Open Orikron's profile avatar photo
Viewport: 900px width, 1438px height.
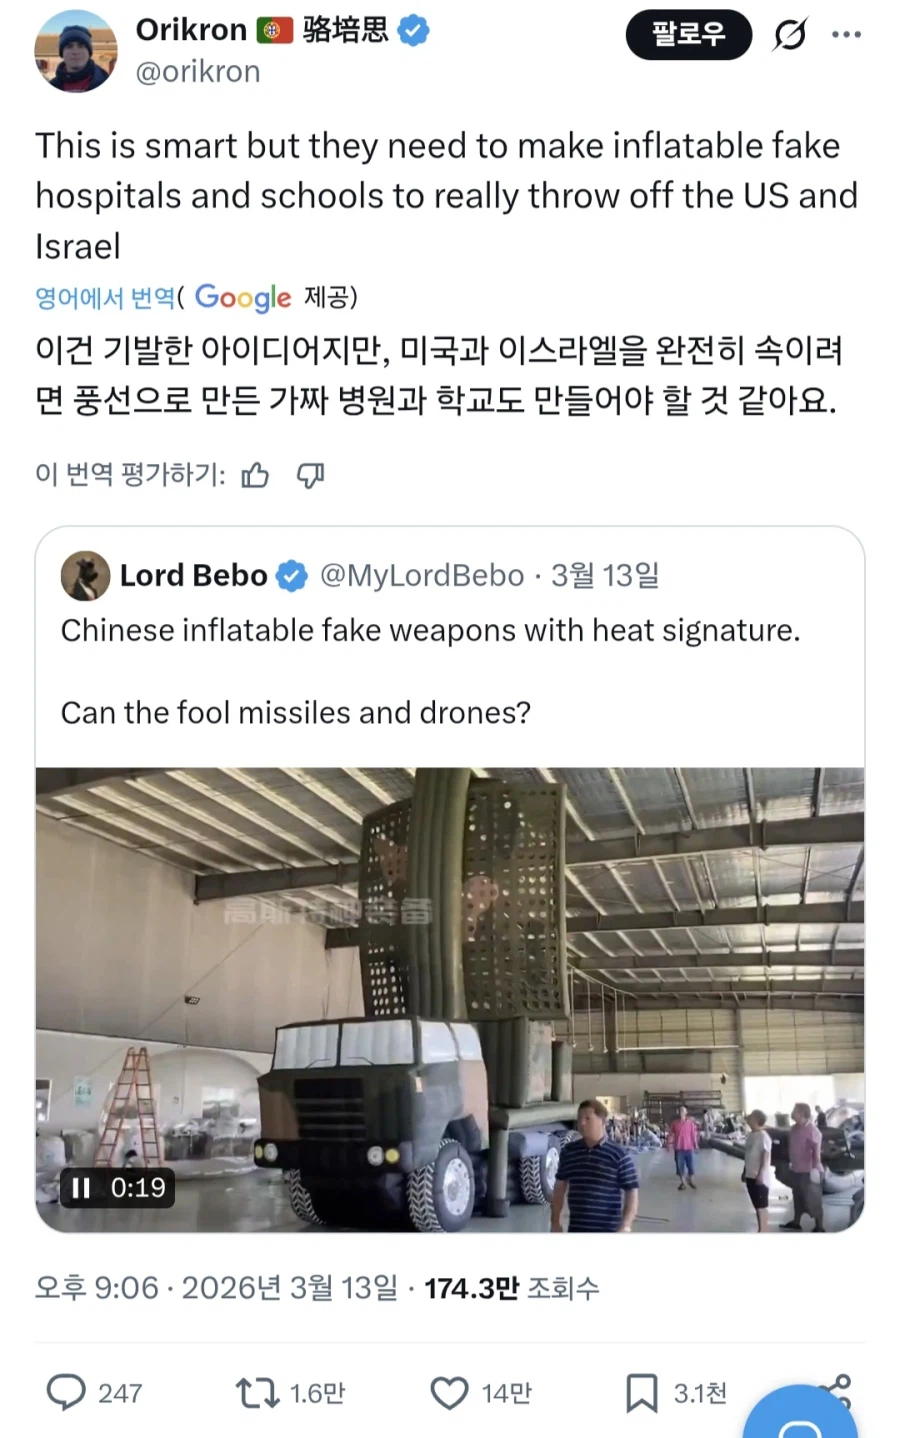76,50
